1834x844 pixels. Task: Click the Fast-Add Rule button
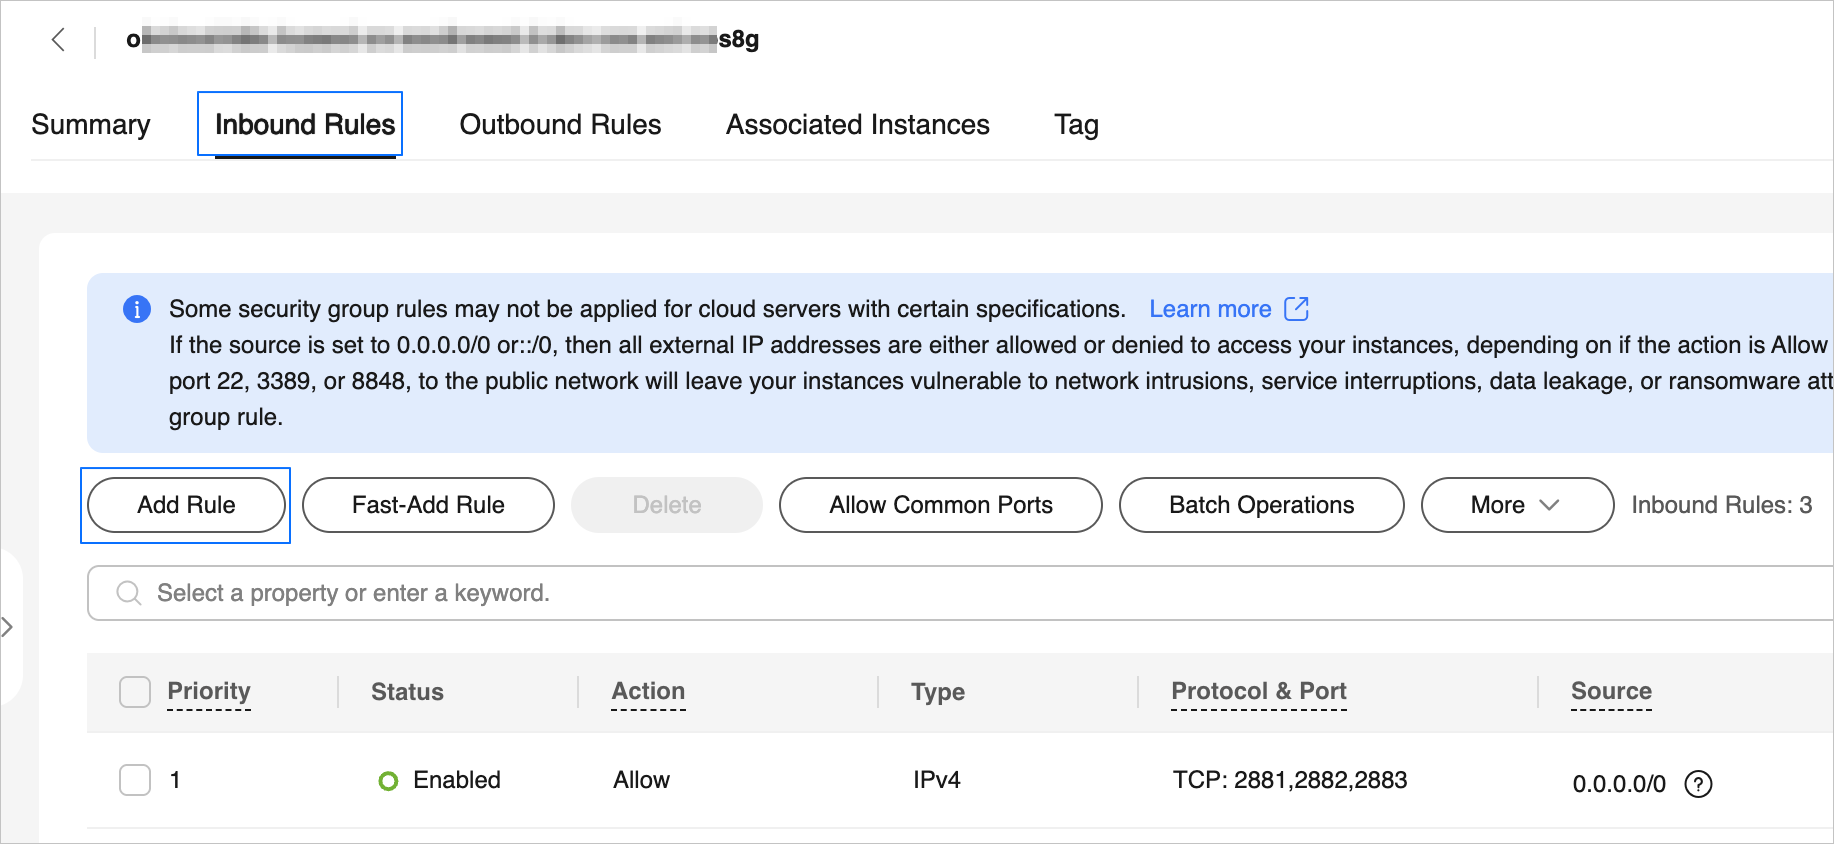click(x=428, y=505)
